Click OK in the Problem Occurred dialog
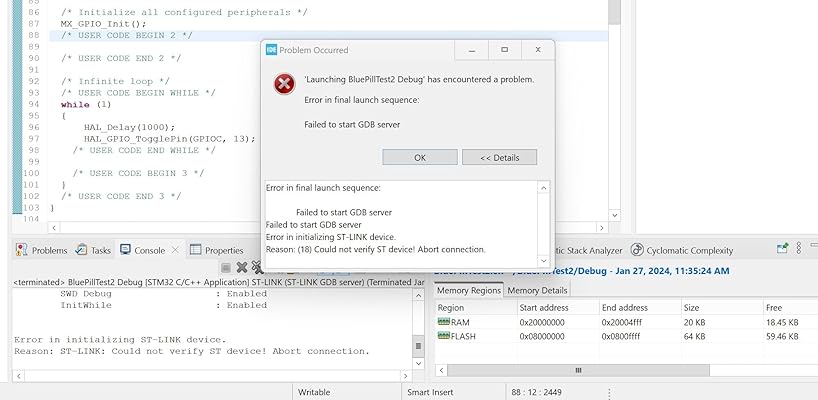The image size is (818, 400). click(x=420, y=157)
